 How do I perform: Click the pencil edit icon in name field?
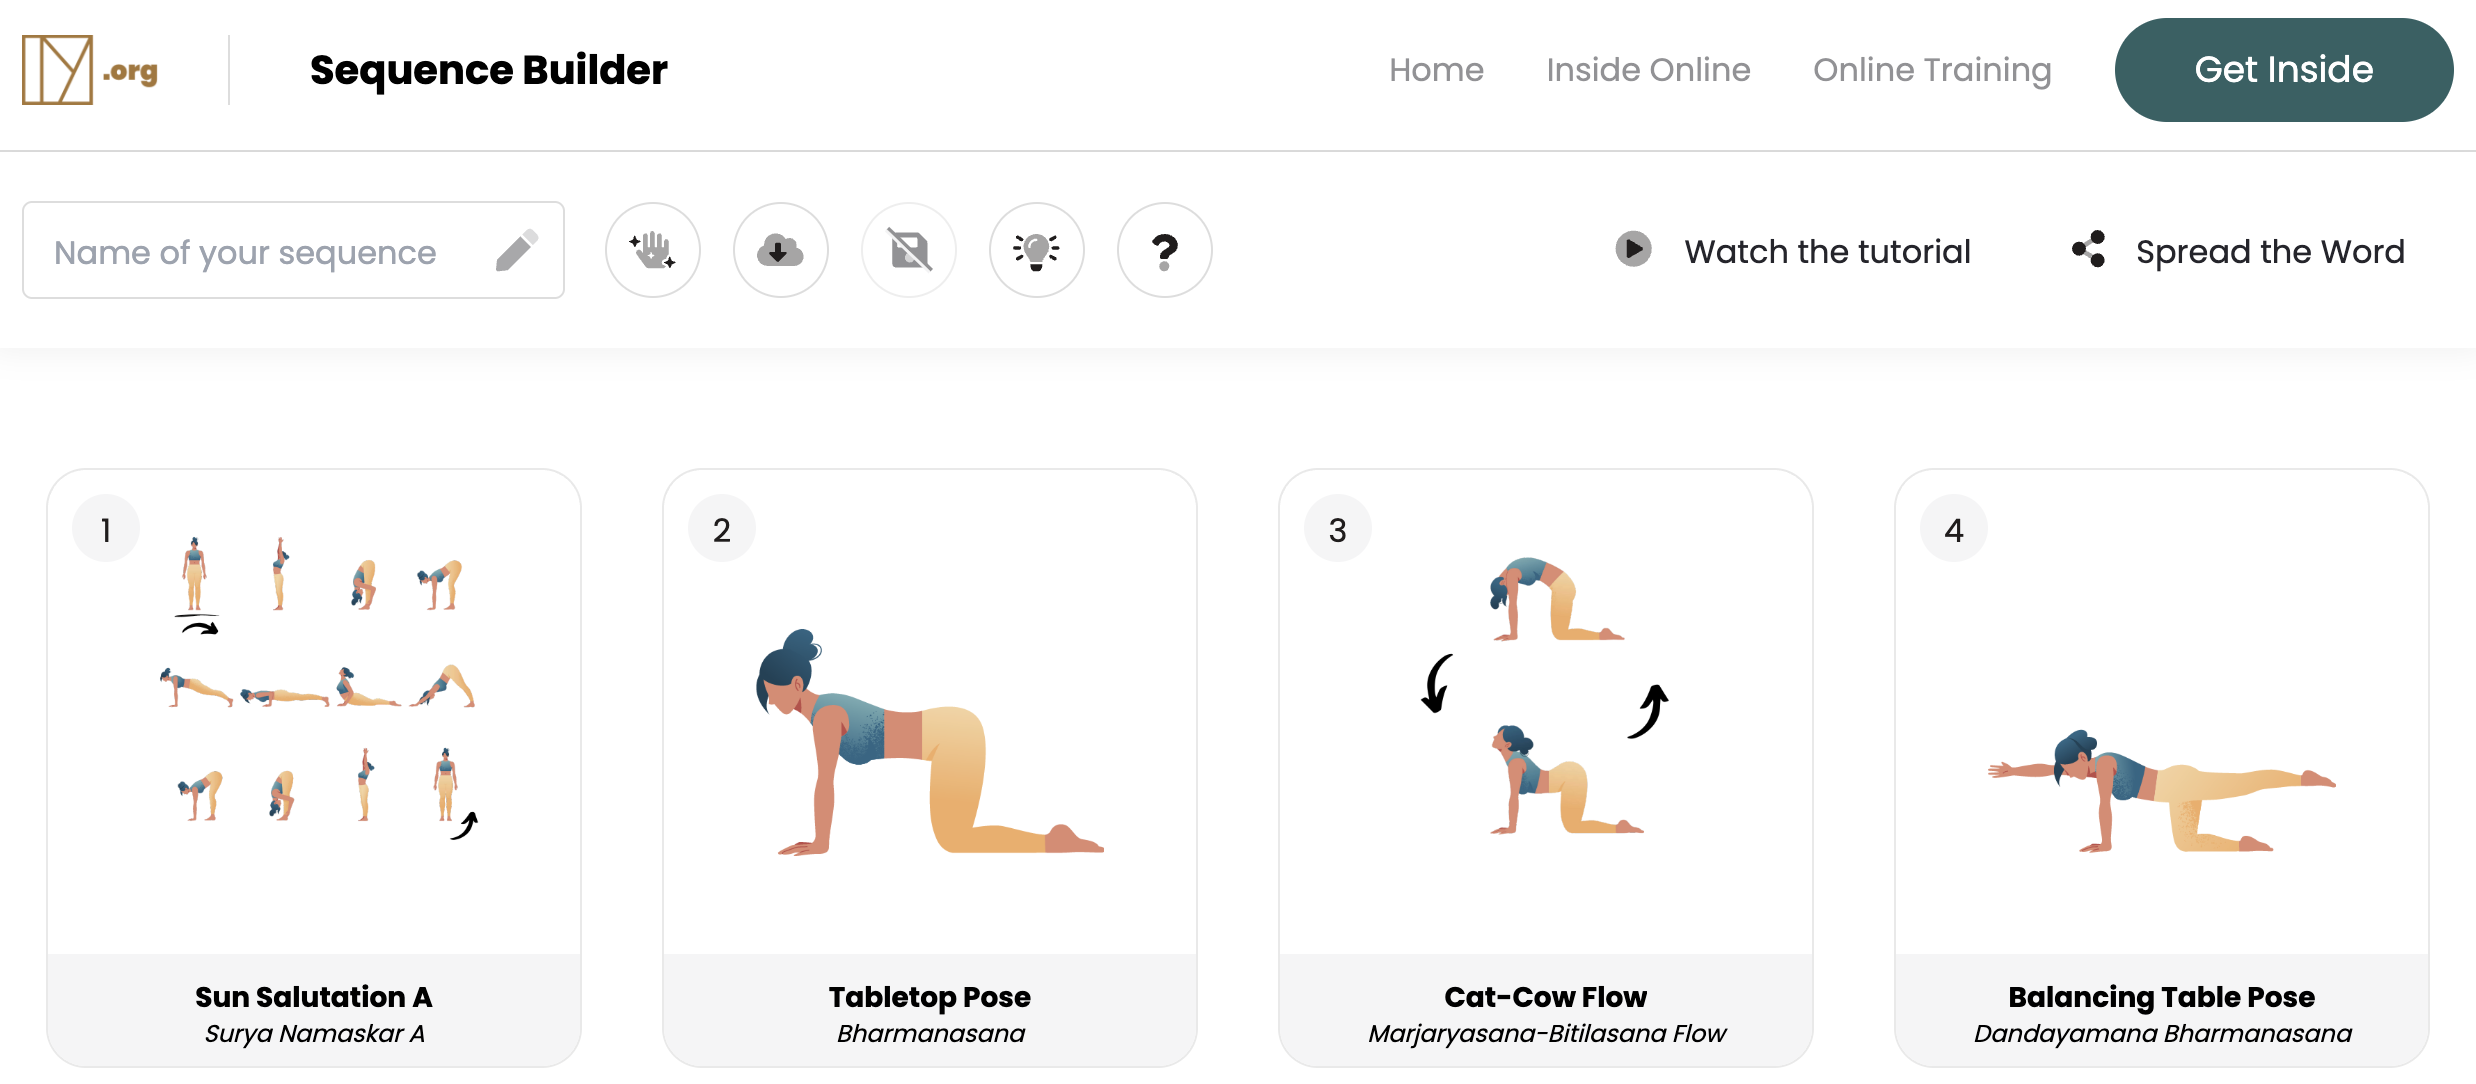(x=517, y=251)
